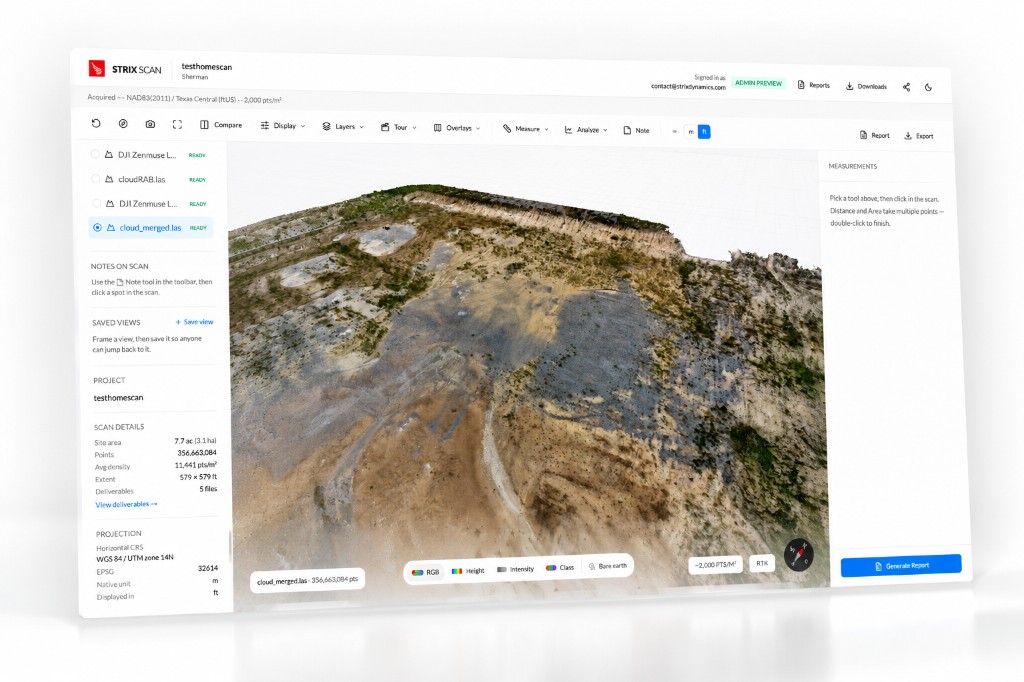Select the Note tool
This screenshot has width=1024, height=682.
click(x=637, y=130)
